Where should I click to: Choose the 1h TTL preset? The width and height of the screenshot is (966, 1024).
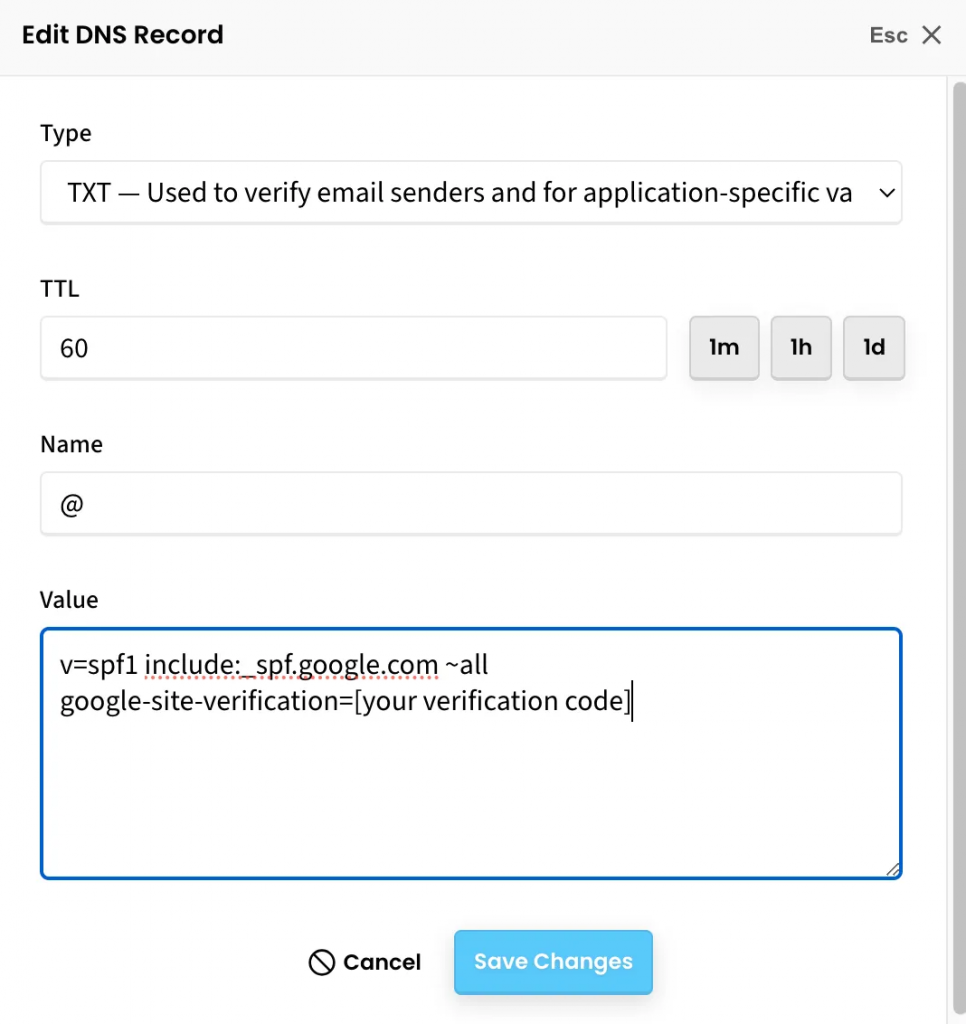(x=800, y=348)
